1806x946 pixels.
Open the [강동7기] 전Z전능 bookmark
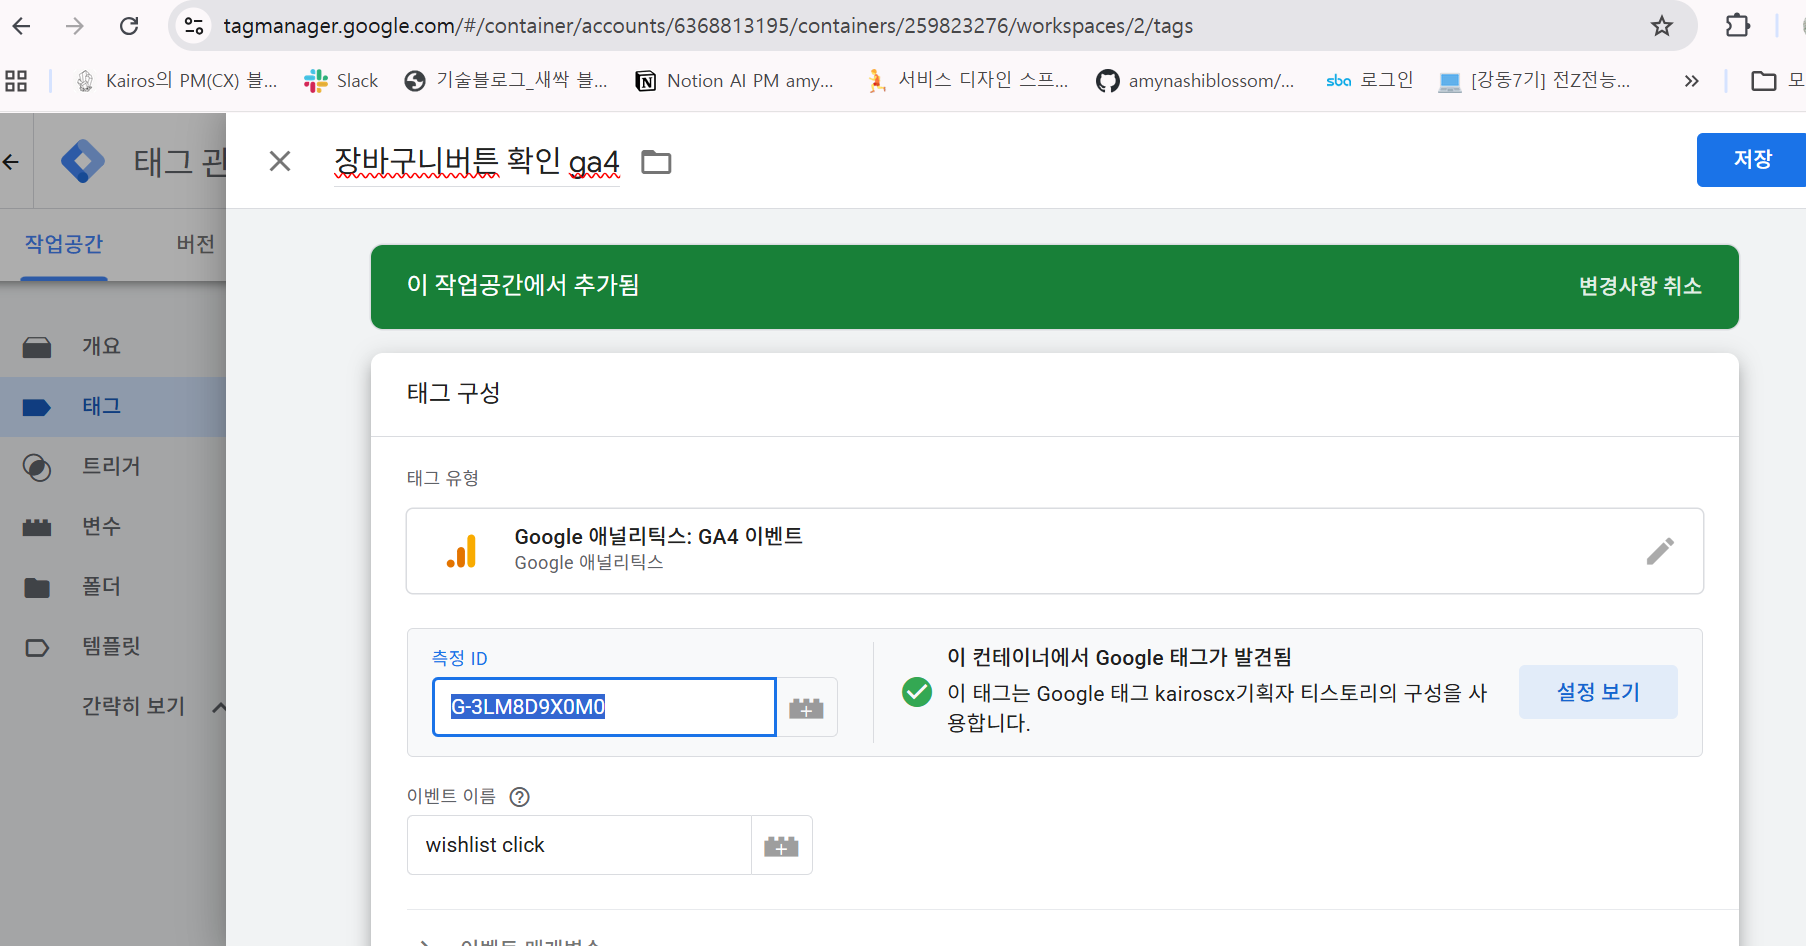click(x=1534, y=81)
